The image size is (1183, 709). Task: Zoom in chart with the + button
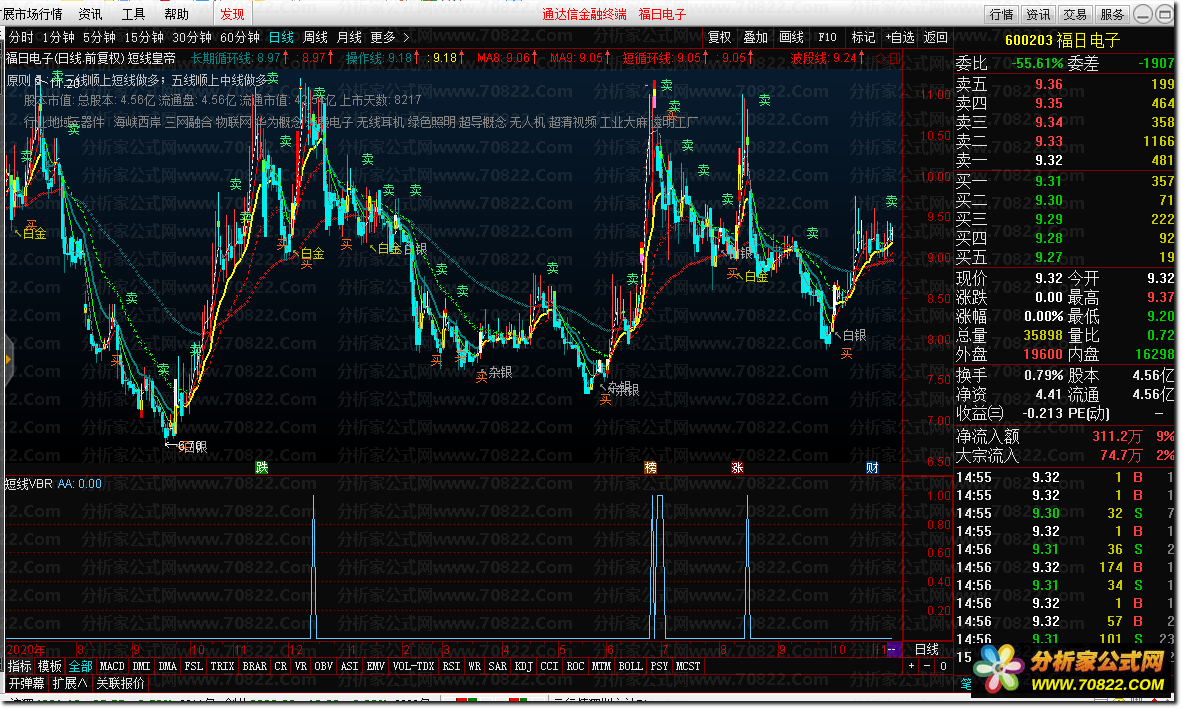point(911,666)
